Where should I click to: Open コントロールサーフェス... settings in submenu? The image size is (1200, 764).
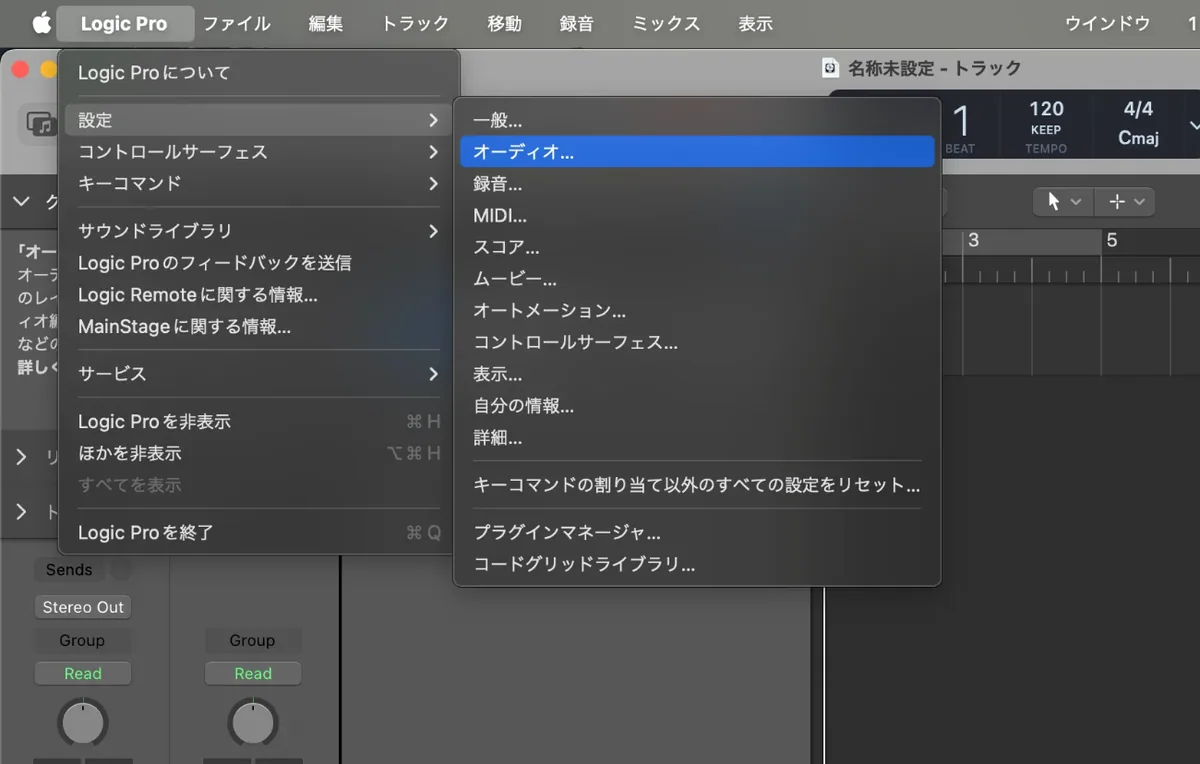click(697, 342)
